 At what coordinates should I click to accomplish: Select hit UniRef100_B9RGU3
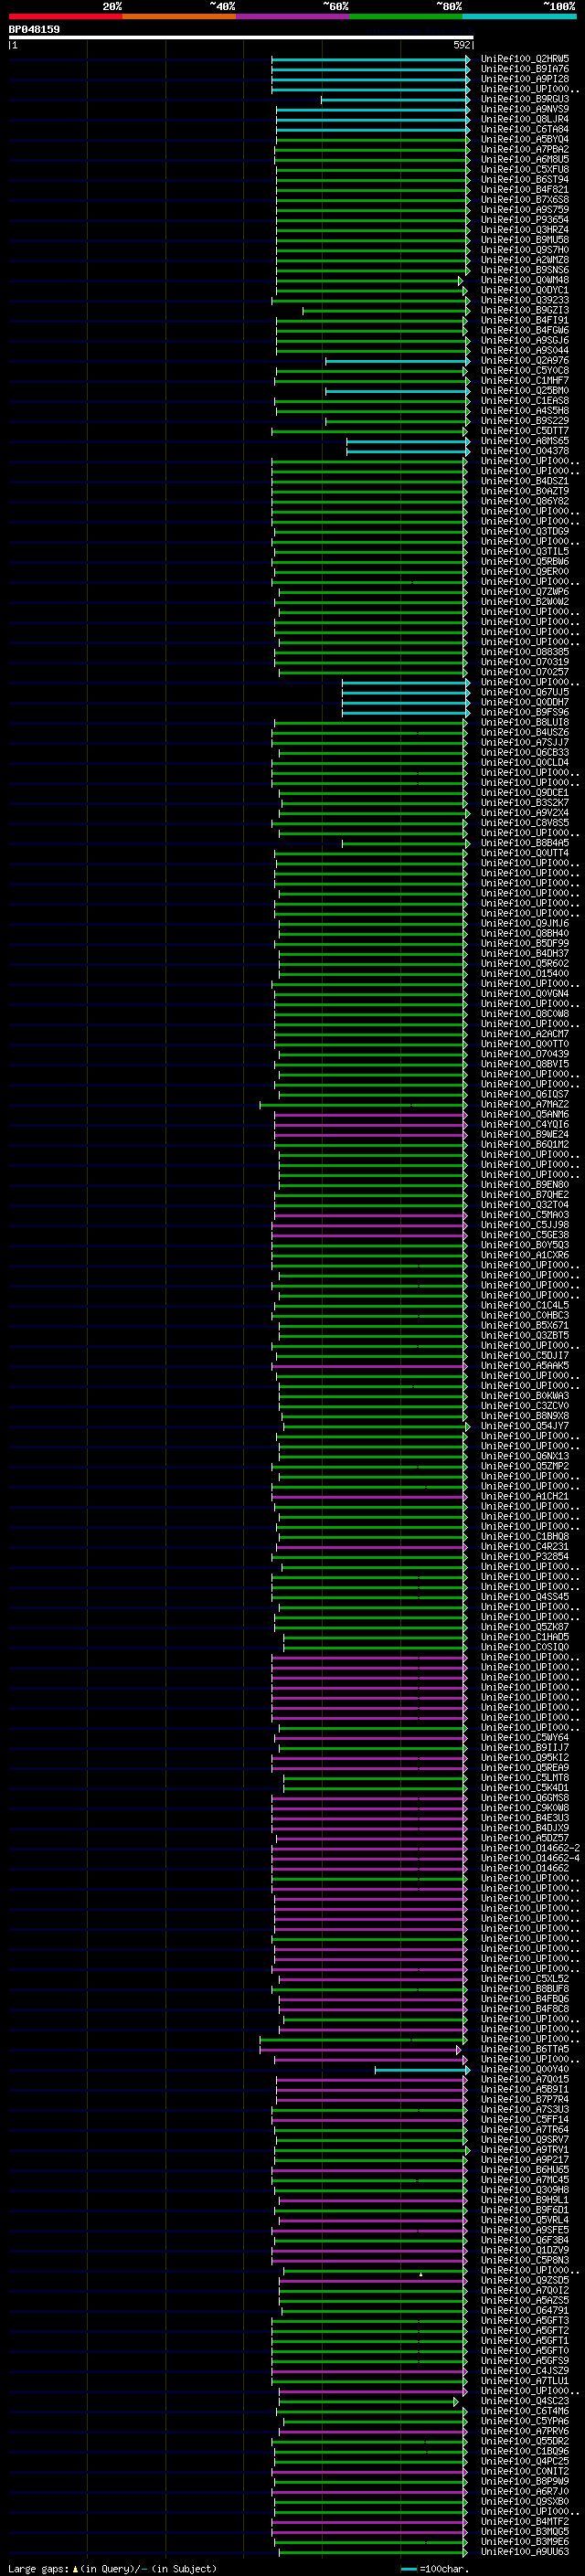tap(525, 99)
